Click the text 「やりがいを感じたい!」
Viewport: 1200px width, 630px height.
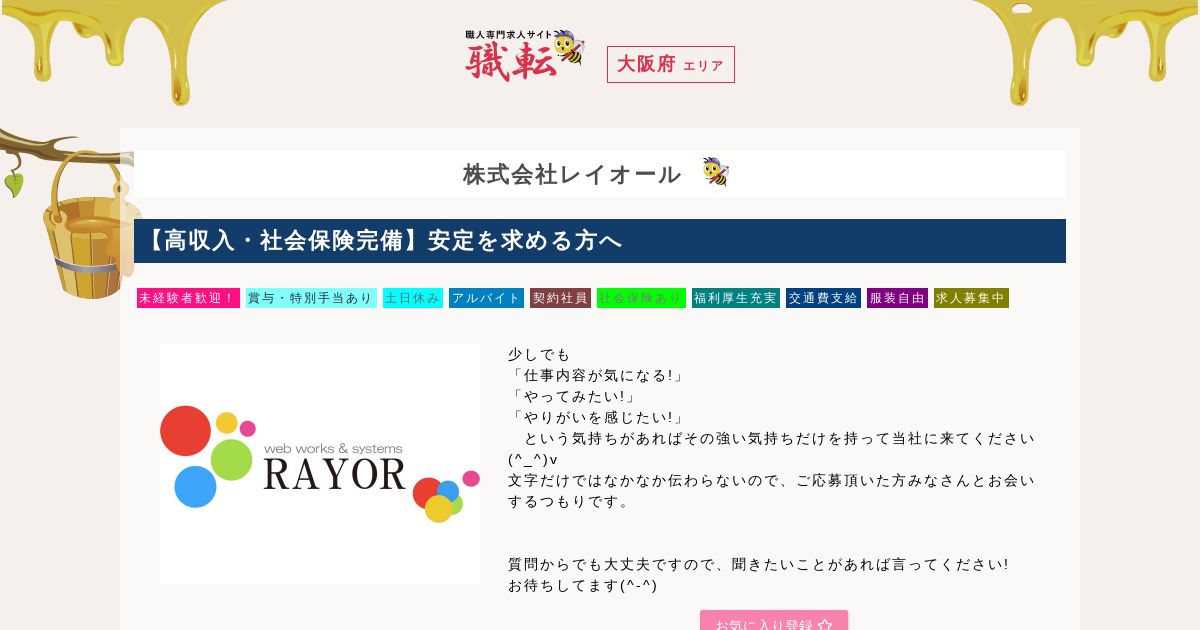pyautogui.click(x=597, y=418)
